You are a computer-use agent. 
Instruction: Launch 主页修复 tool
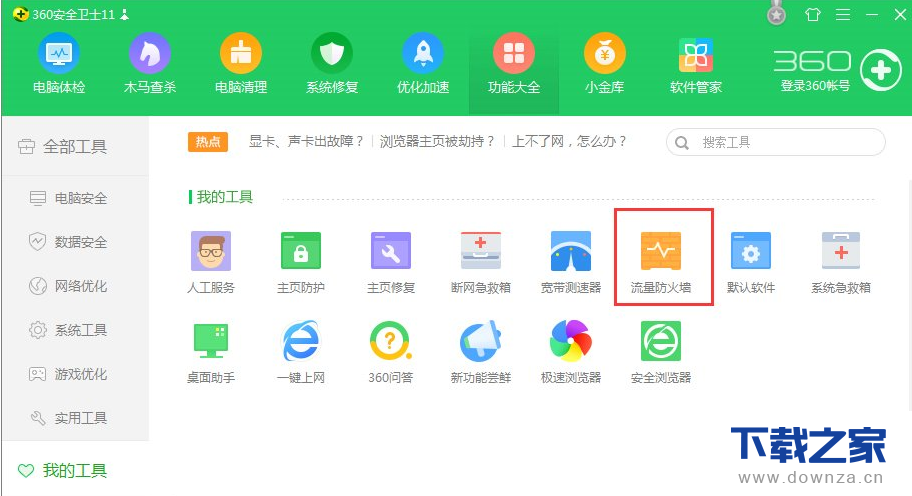[x=391, y=262]
